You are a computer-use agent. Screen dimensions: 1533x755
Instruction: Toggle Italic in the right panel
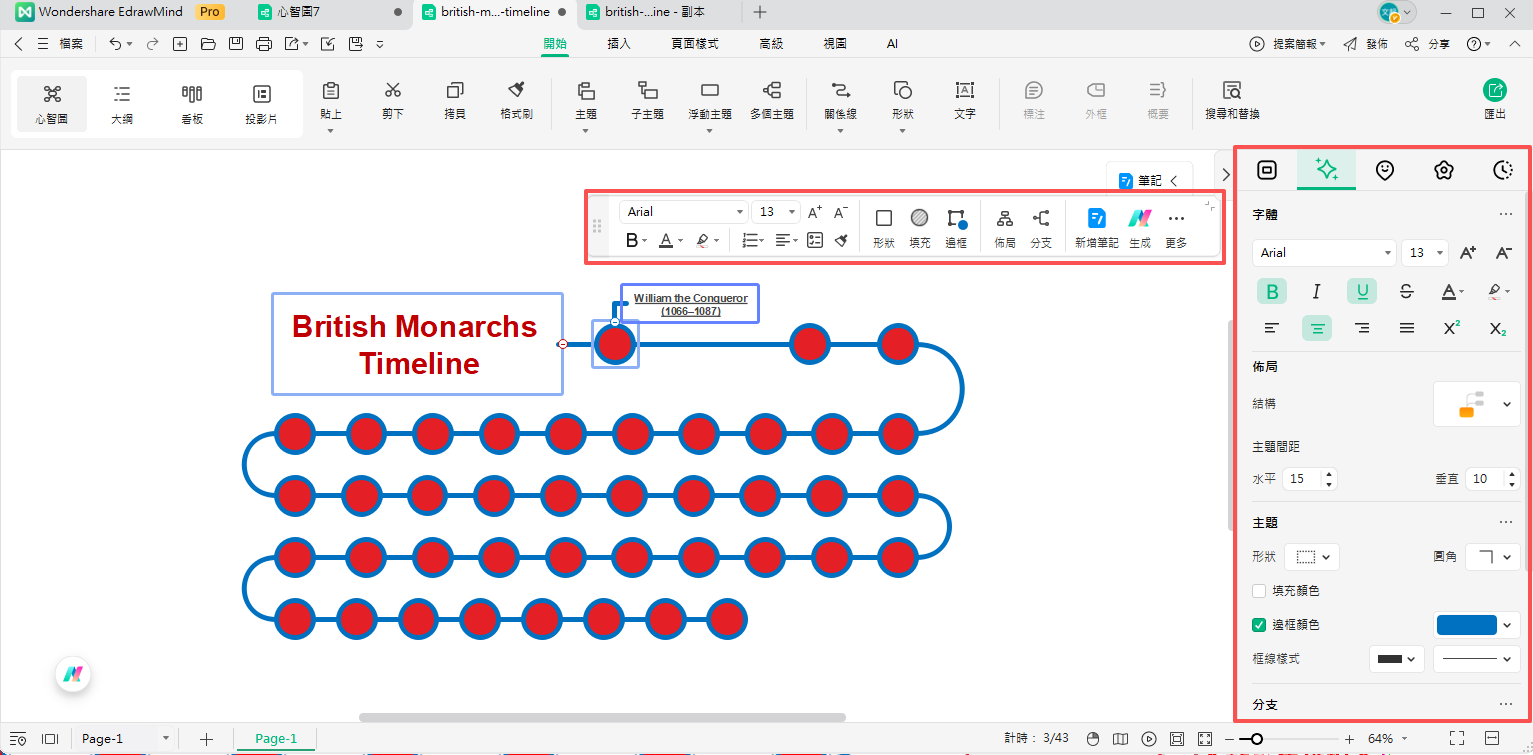click(x=1316, y=291)
